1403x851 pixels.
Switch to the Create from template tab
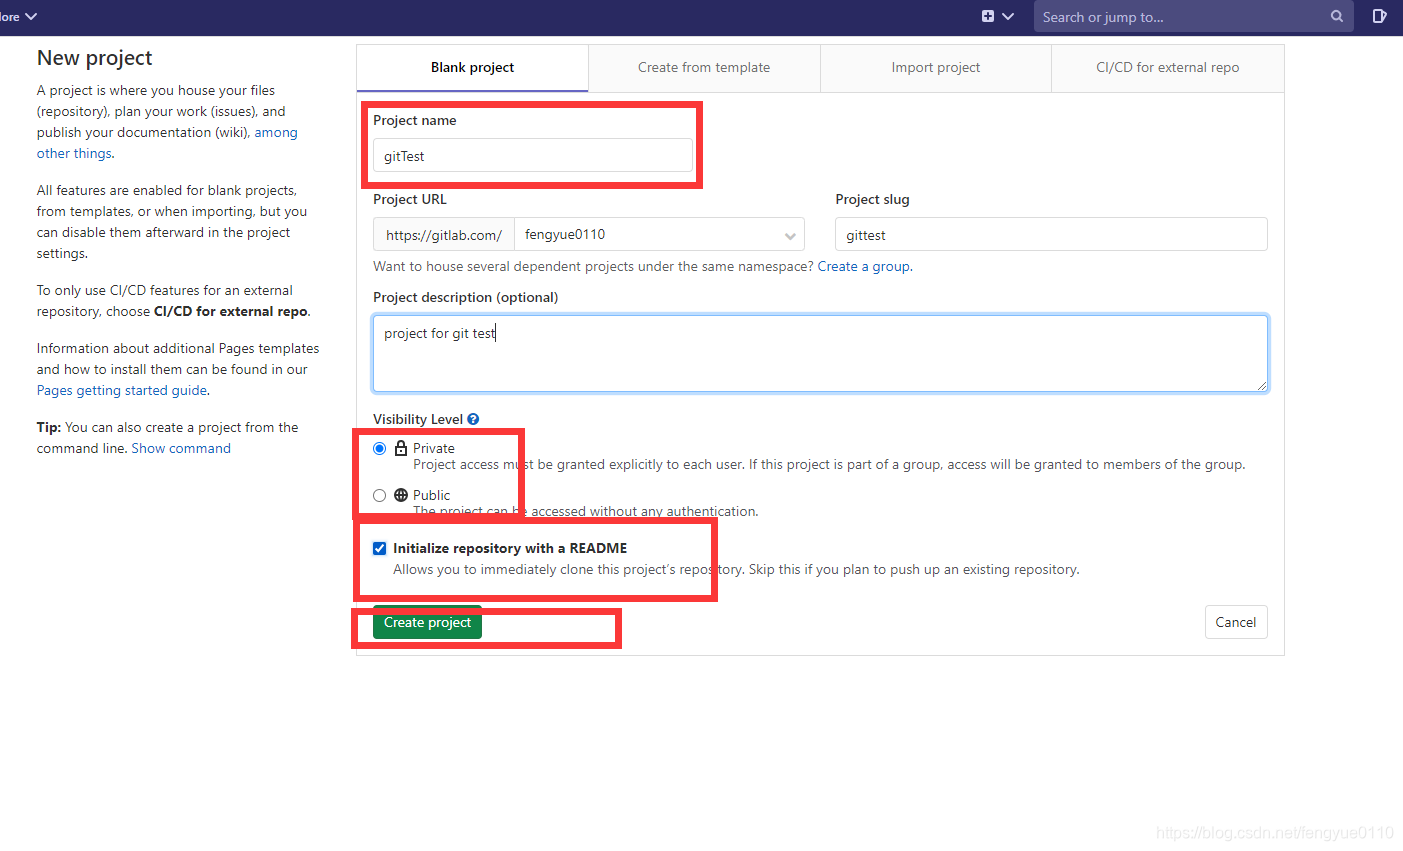[704, 67]
